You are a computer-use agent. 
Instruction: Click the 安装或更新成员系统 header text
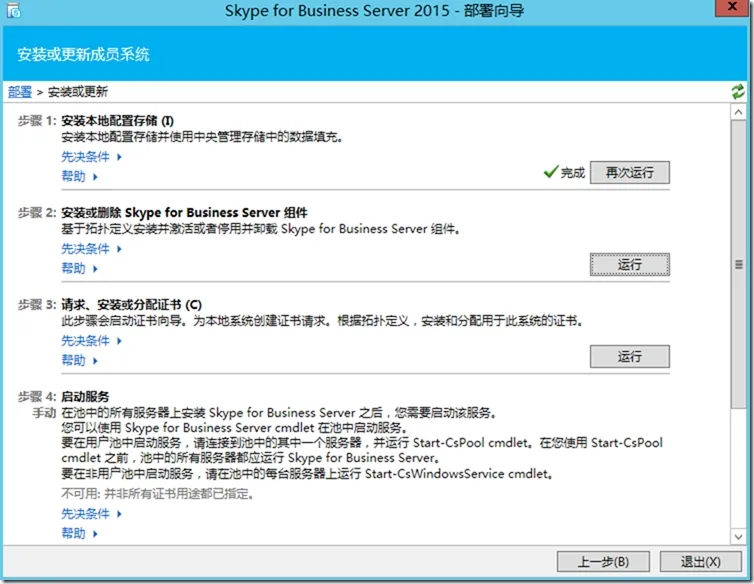point(83,54)
